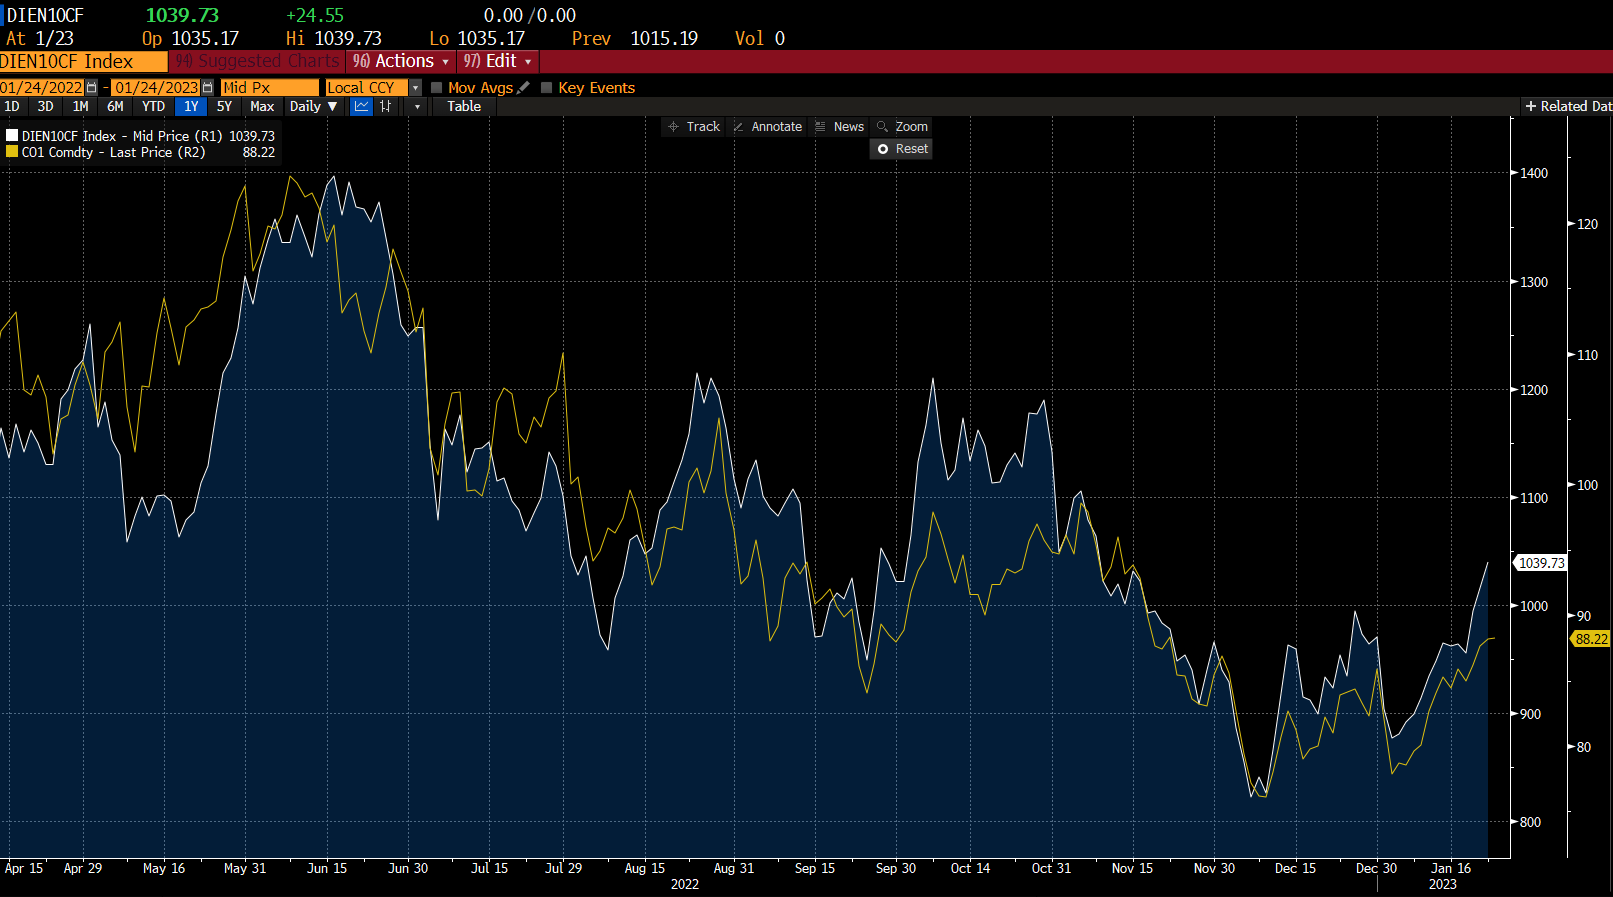Viewport: 1613px width, 897px height.
Task: Open 94) Suggested Charts
Action: point(257,61)
